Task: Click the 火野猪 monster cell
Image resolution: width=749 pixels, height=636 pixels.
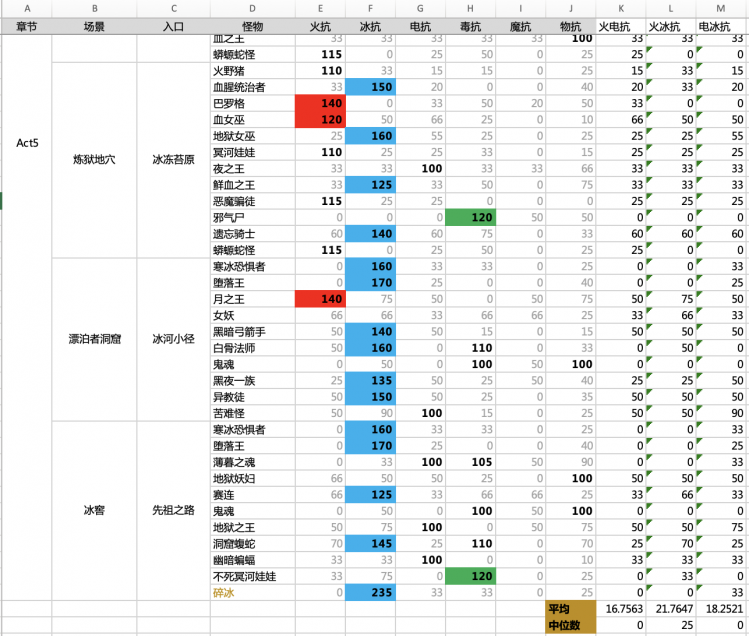Action: pyautogui.click(x=252, y=71)
